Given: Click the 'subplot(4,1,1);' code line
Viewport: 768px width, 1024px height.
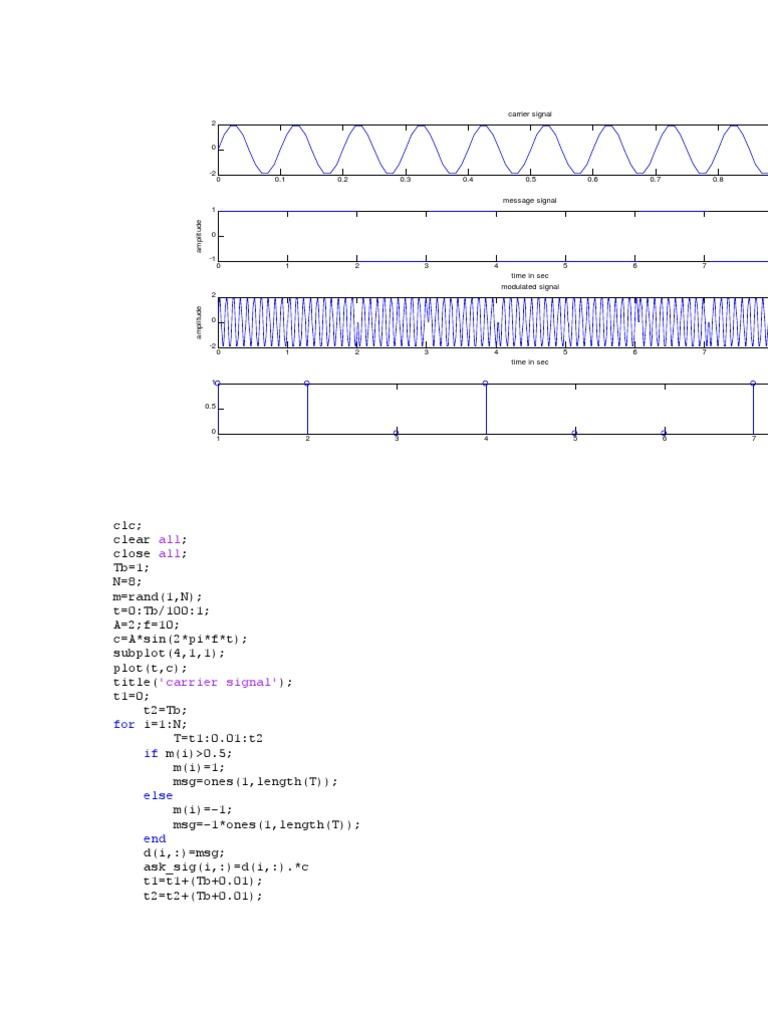Looking at the screenshot, I should tap(168, 653).
